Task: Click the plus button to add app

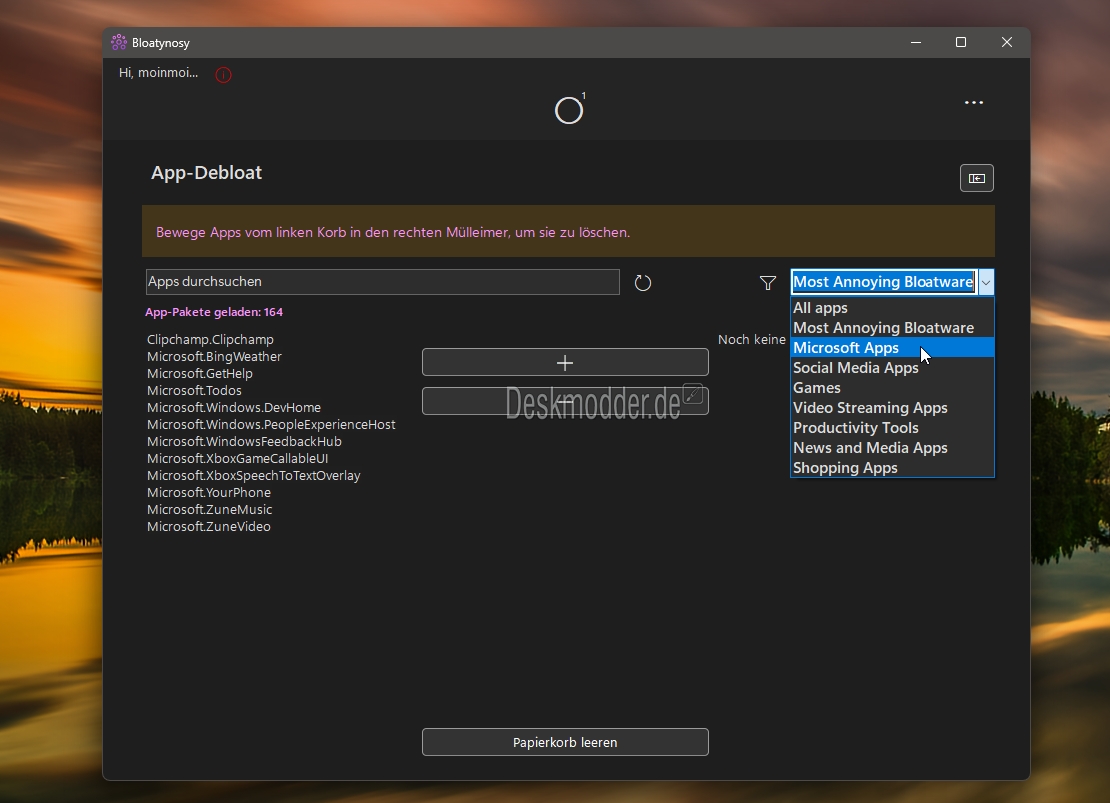Action: tap(565, 363)
